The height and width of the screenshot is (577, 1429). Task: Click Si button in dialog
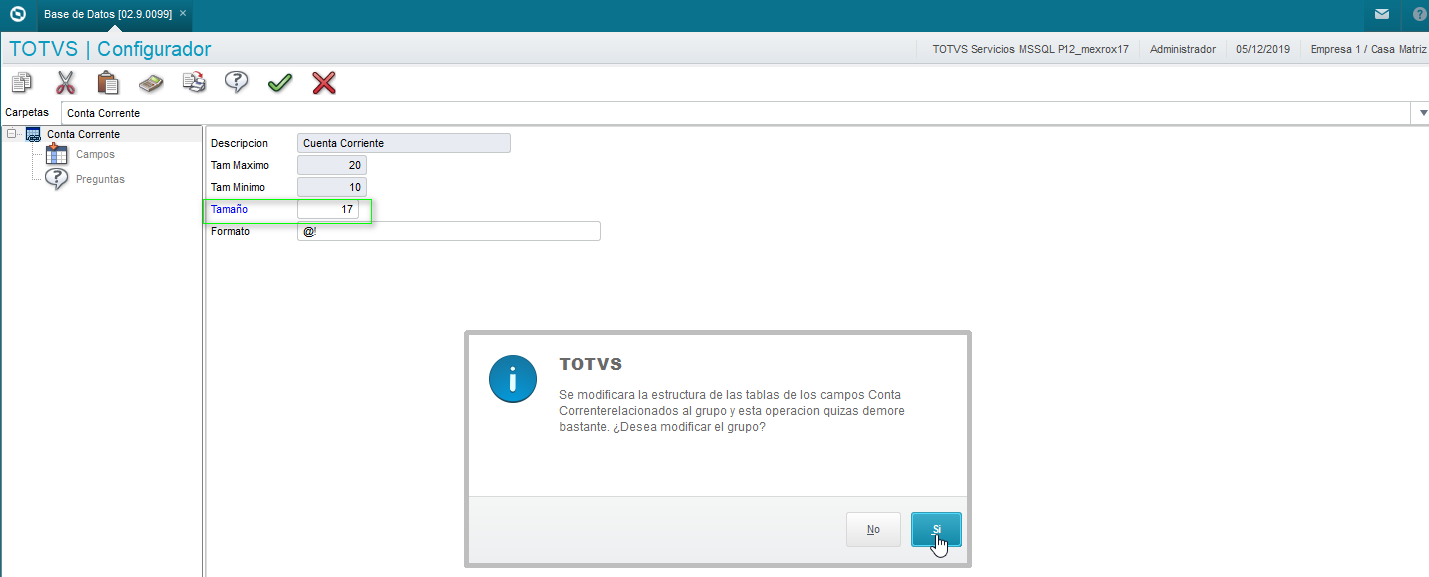pyautogui.click(x=936, y=529)
